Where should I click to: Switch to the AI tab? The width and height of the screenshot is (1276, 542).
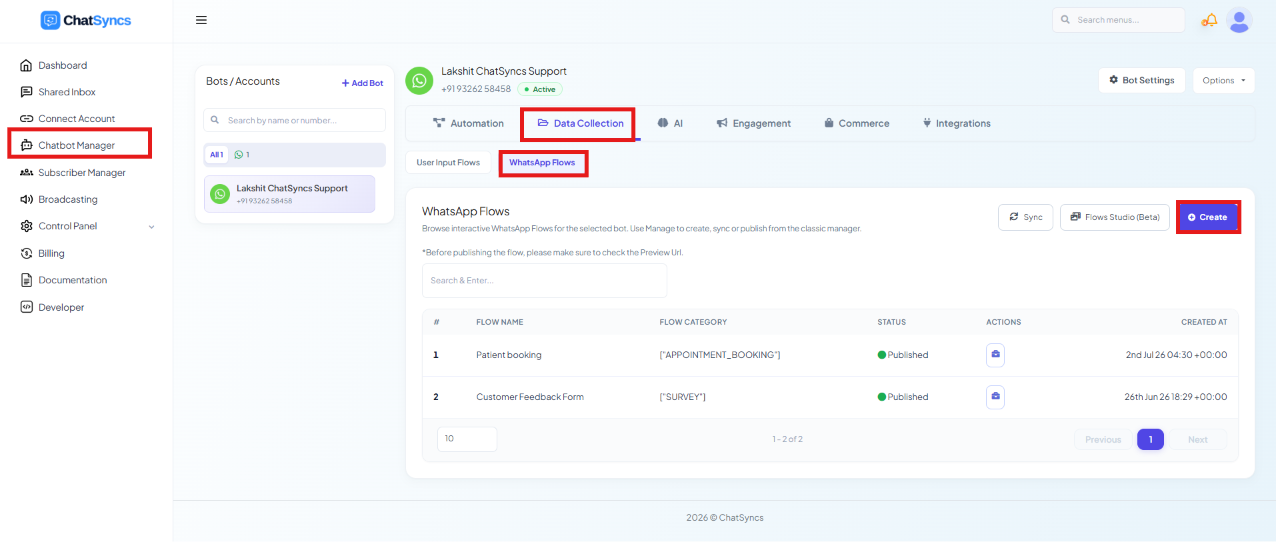[x=670, y=123]
